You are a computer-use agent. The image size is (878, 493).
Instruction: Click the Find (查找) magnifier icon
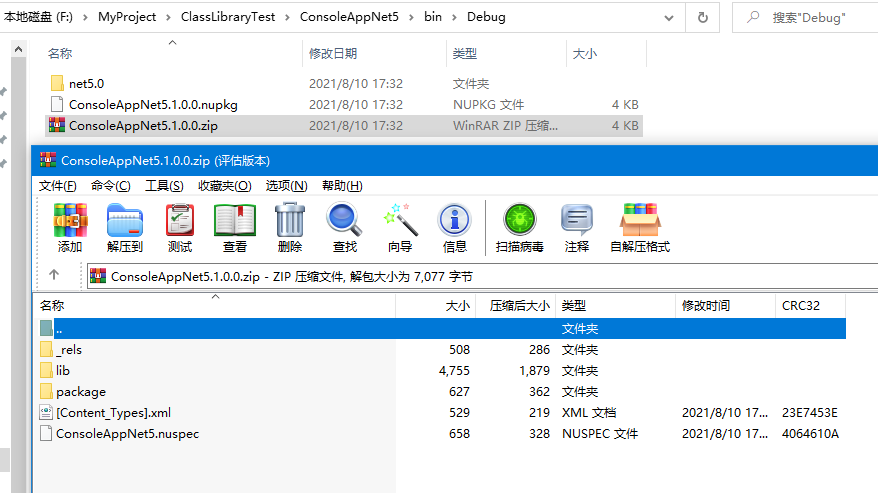(x=344, y=221)
